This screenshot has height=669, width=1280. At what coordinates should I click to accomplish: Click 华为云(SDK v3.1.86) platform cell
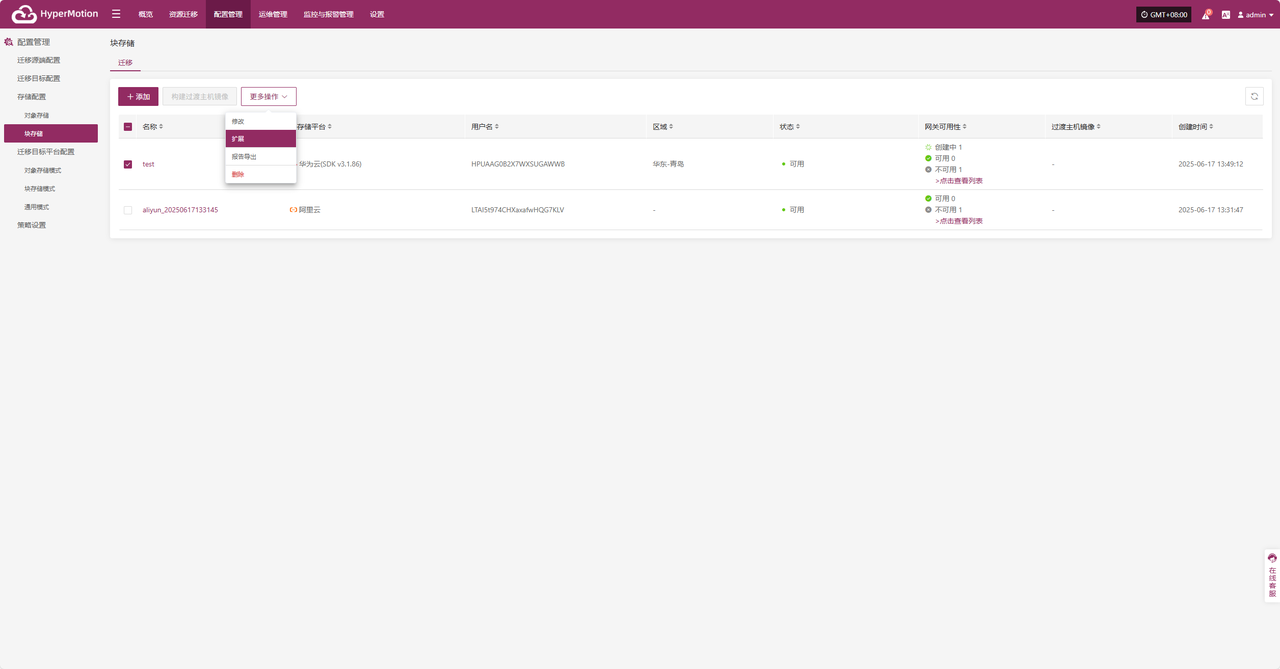(x=329, y=164)
